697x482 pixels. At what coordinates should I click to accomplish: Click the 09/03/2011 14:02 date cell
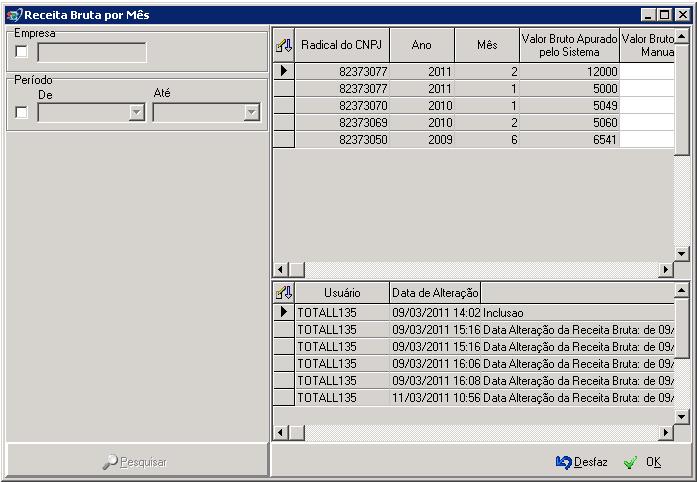pyautogui.click(x=436, y=313)
